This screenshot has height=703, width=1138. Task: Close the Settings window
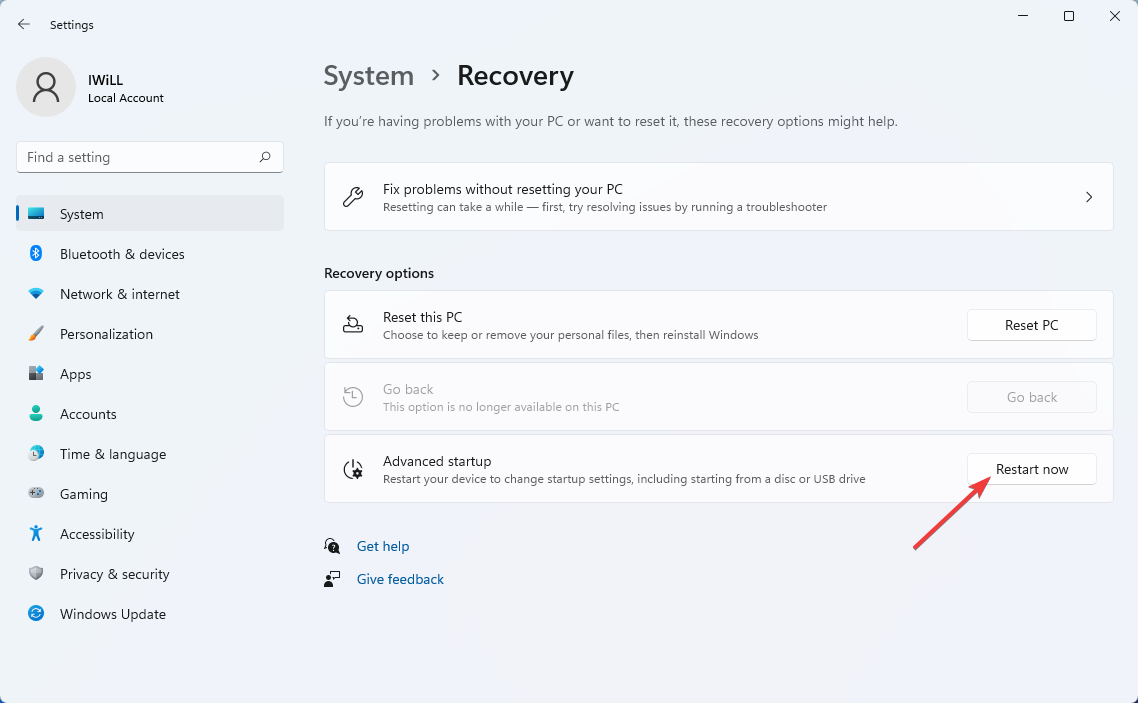point(1115,16)
